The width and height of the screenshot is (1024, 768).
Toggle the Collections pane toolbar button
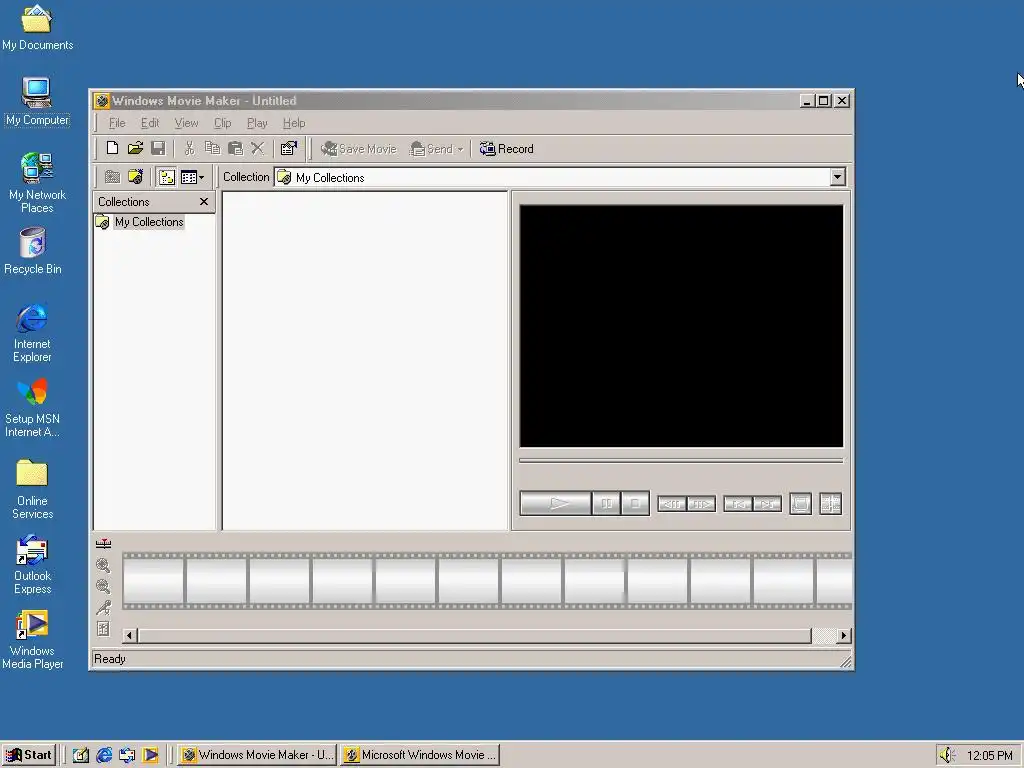(167, 177)
